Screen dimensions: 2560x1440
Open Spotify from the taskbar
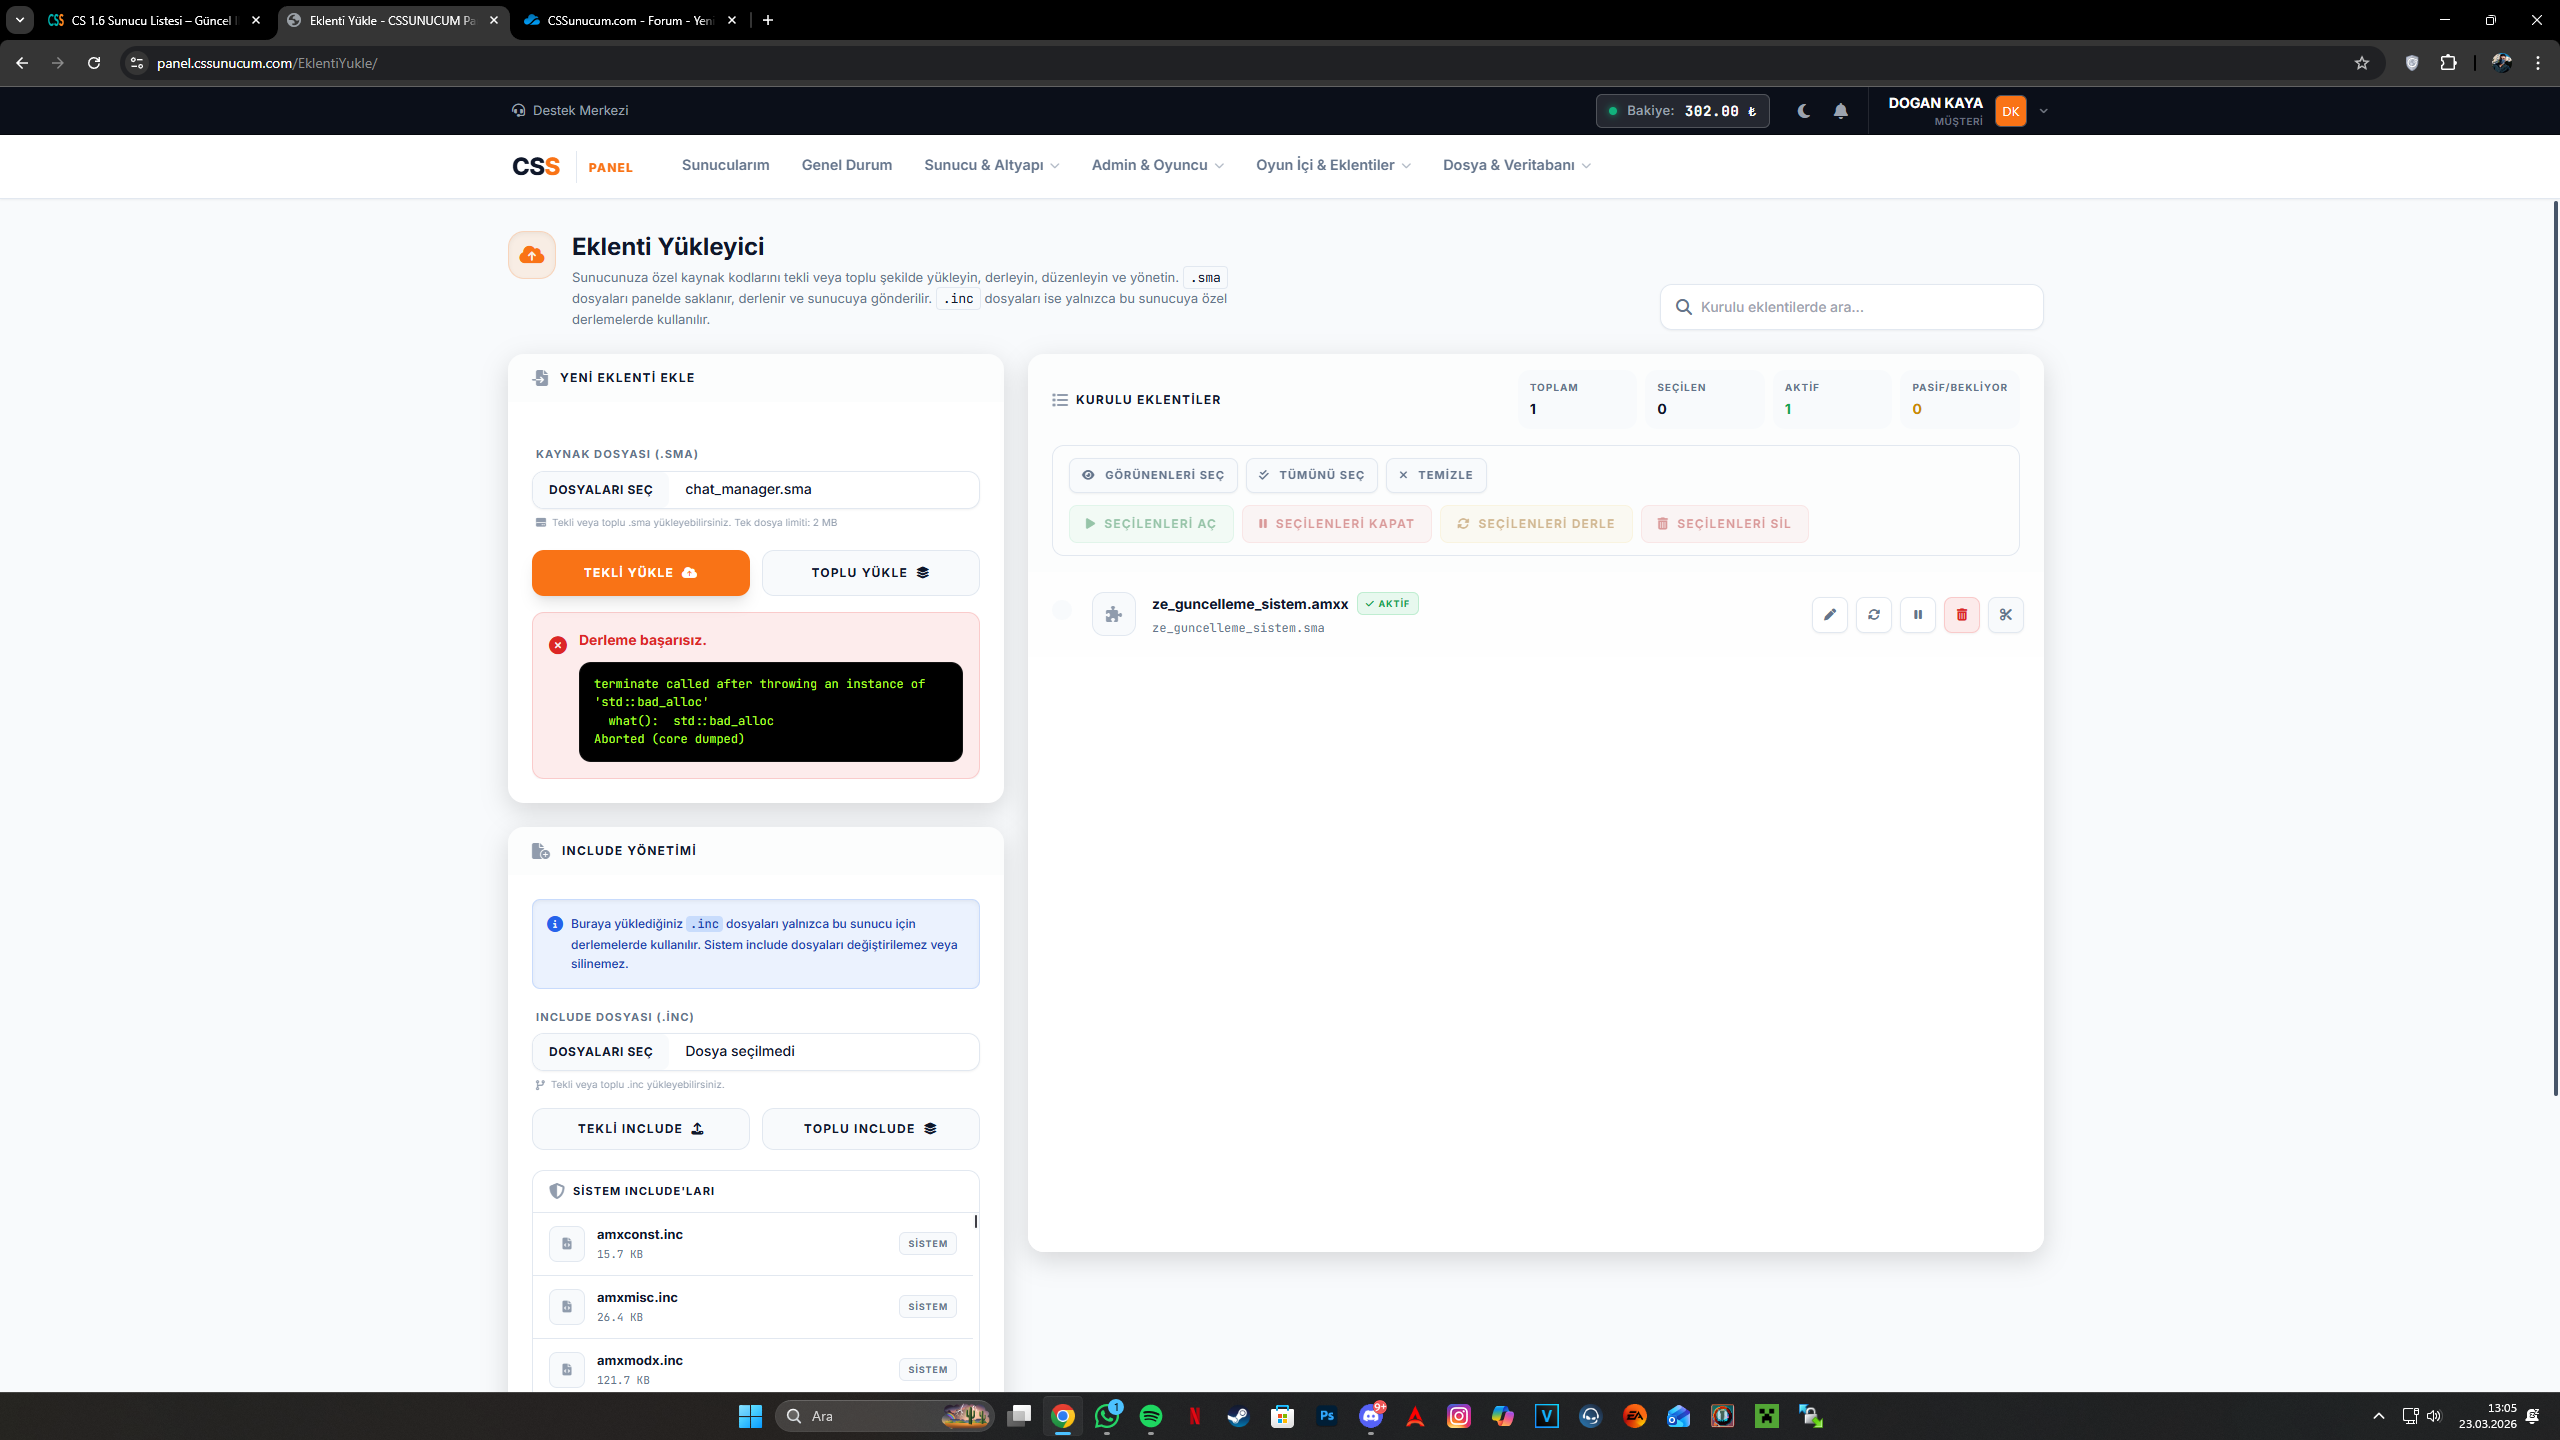(1150, 1416)
